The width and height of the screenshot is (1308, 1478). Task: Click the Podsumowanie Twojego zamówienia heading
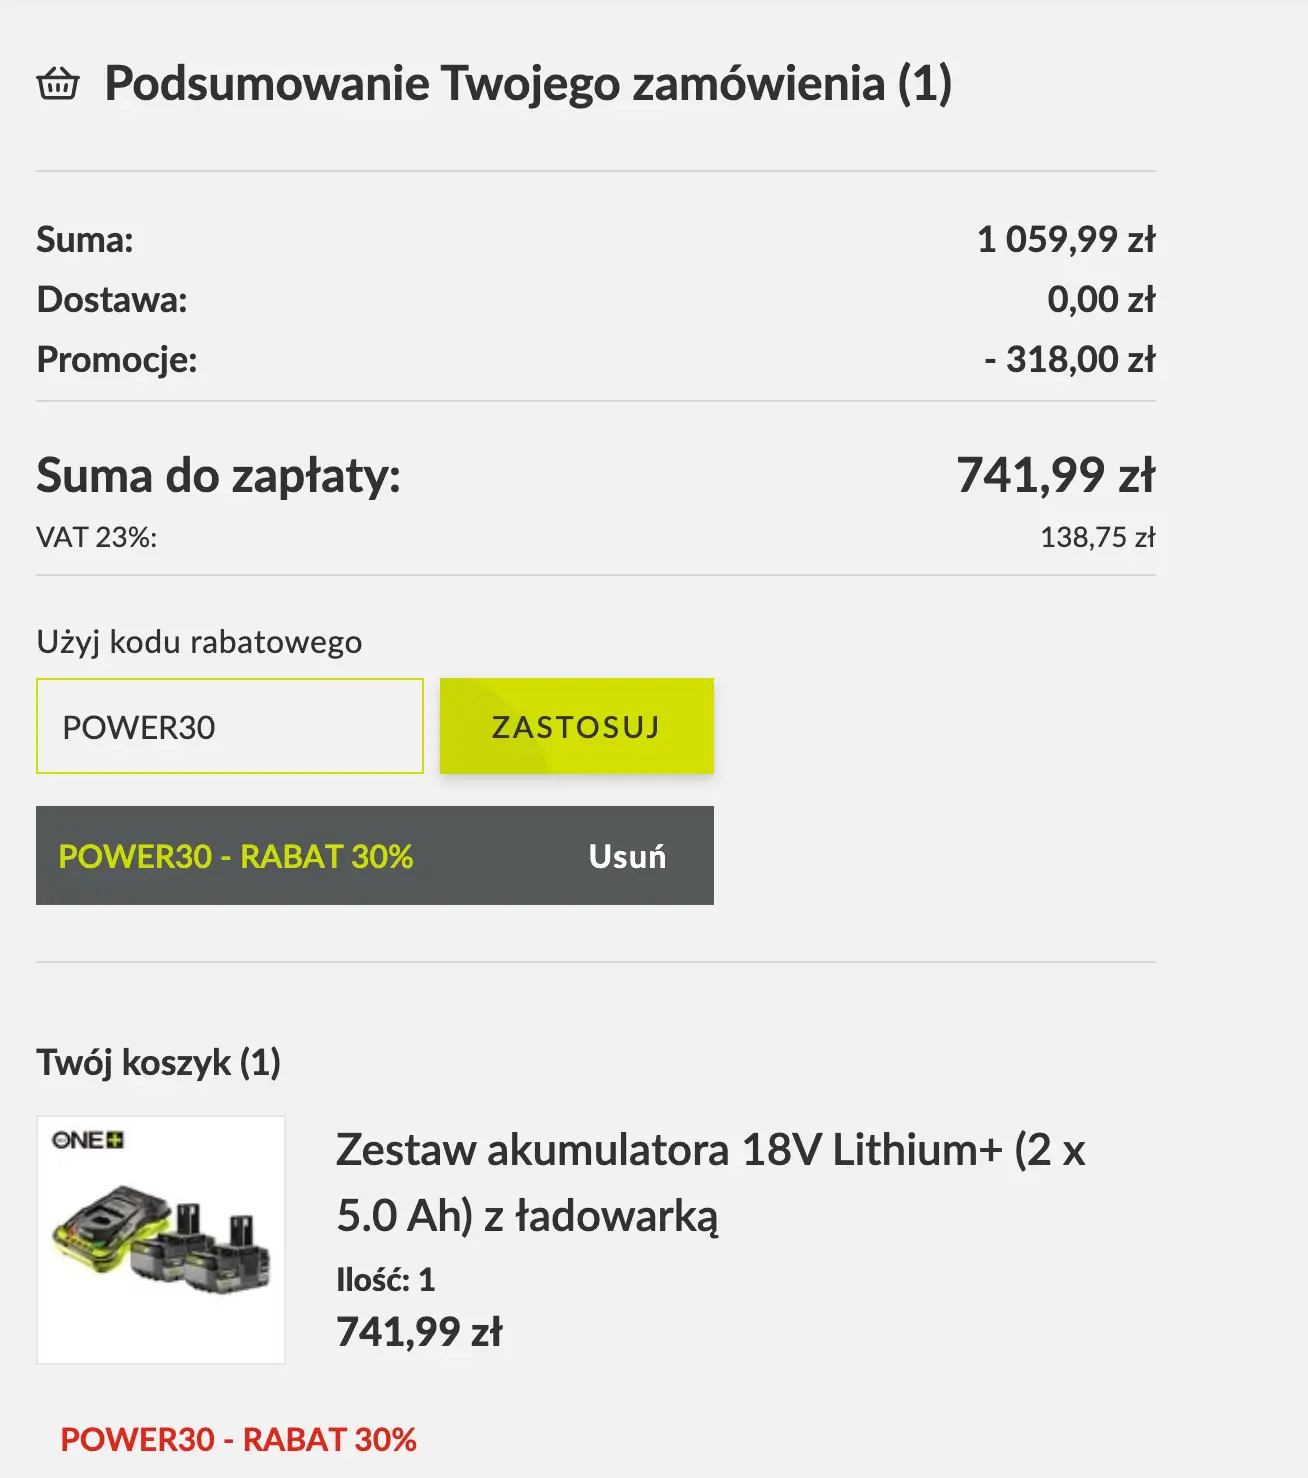point(528,83)
